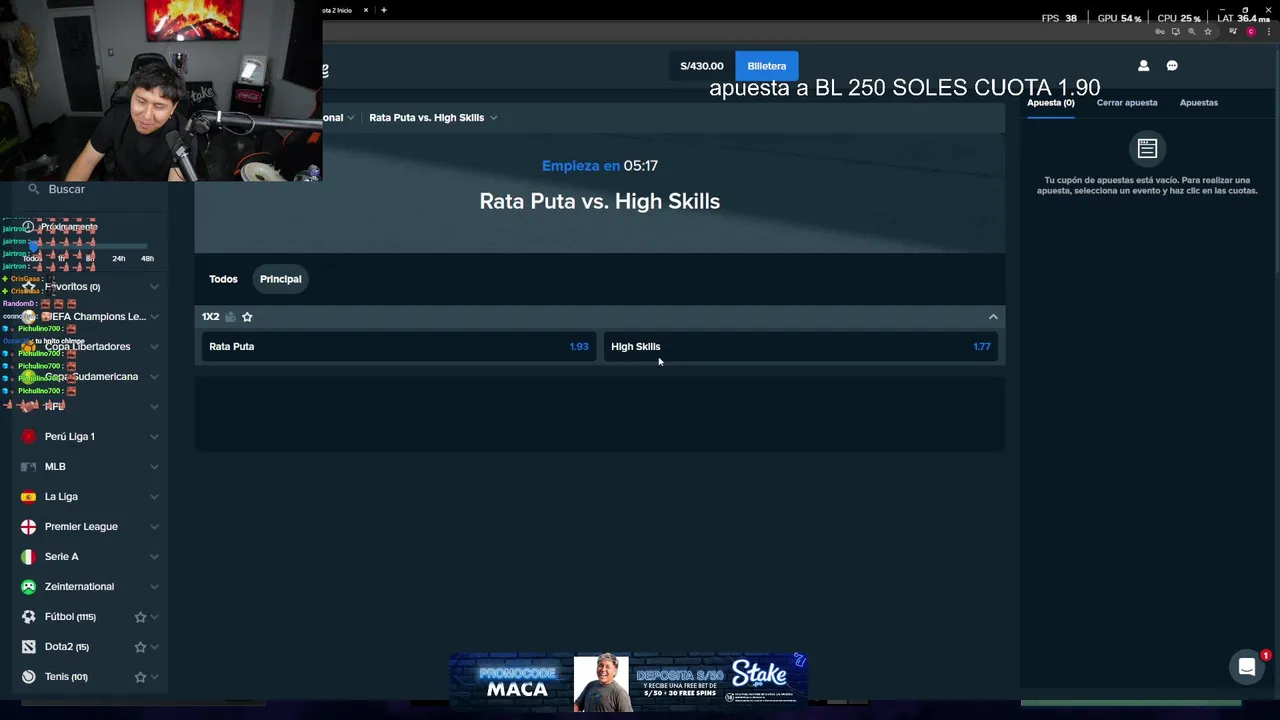The height and width of the screenshot is (720, 1280).
Task: Set the time filter to 24h
Action: point(119,259)
